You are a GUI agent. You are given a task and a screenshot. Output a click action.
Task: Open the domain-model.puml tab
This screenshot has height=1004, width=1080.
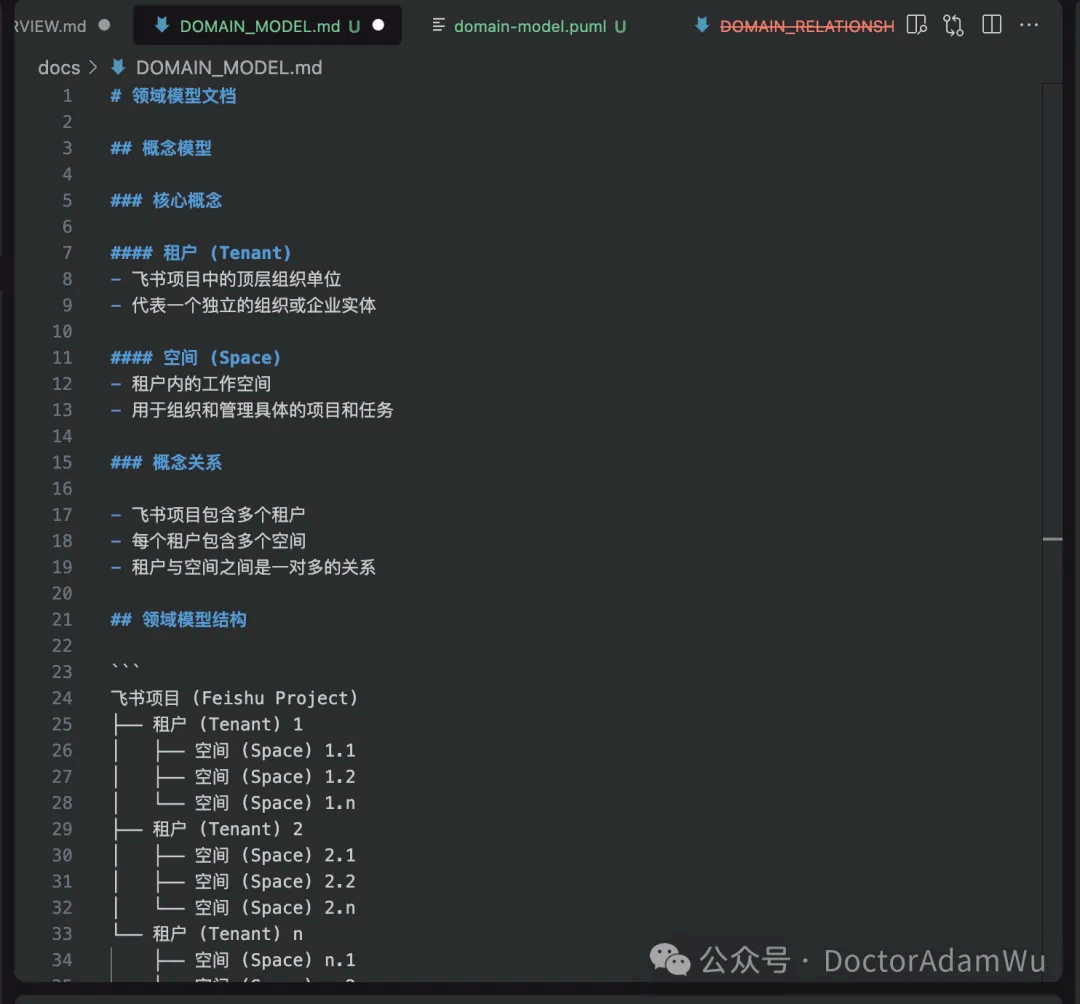[528, 26]
